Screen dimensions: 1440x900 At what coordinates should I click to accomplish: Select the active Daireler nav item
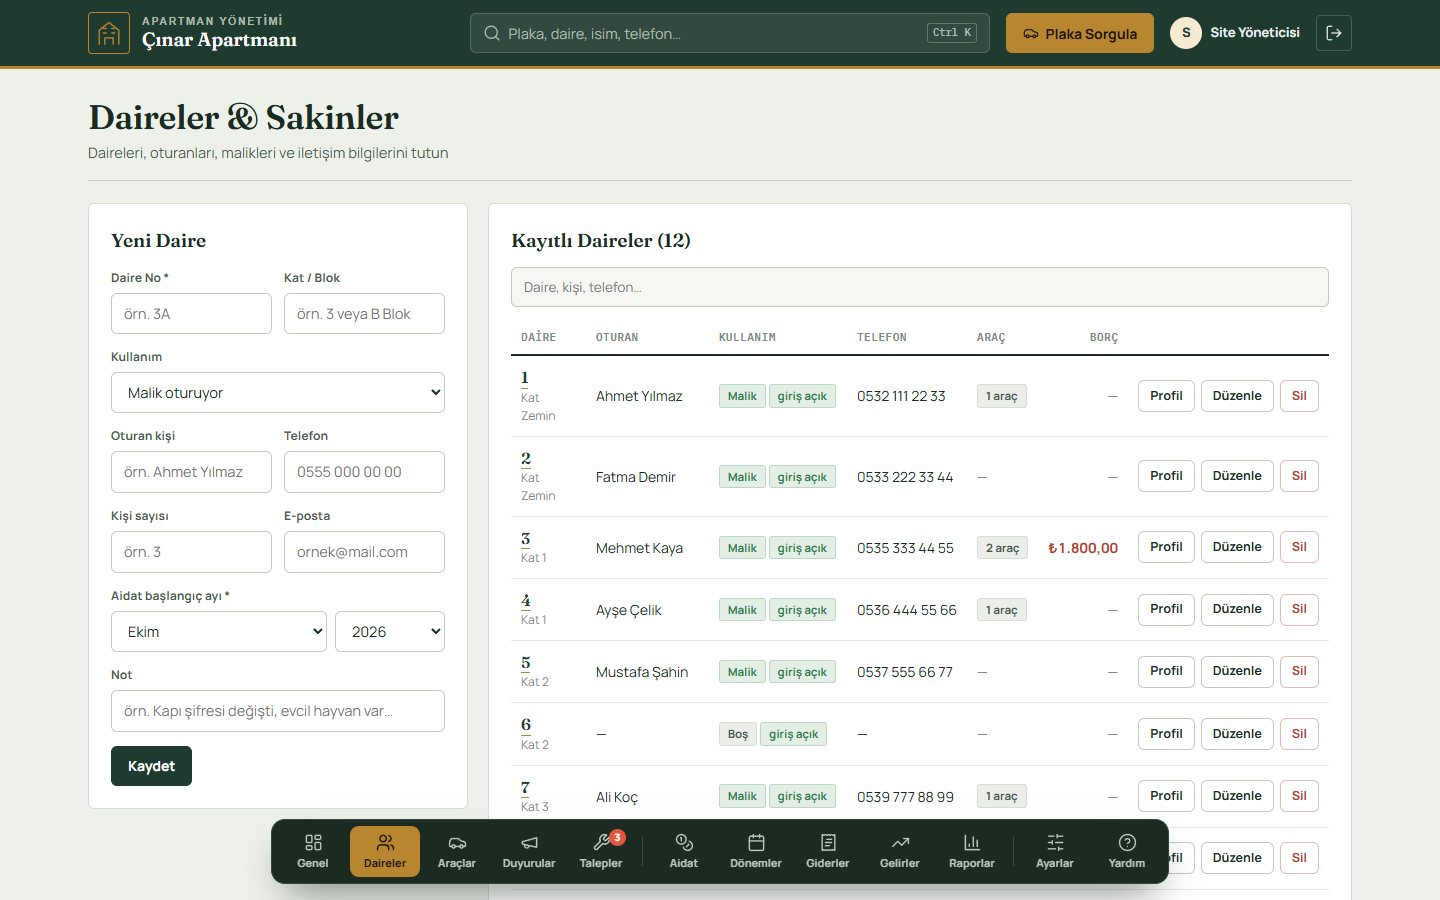click(385, 851)
